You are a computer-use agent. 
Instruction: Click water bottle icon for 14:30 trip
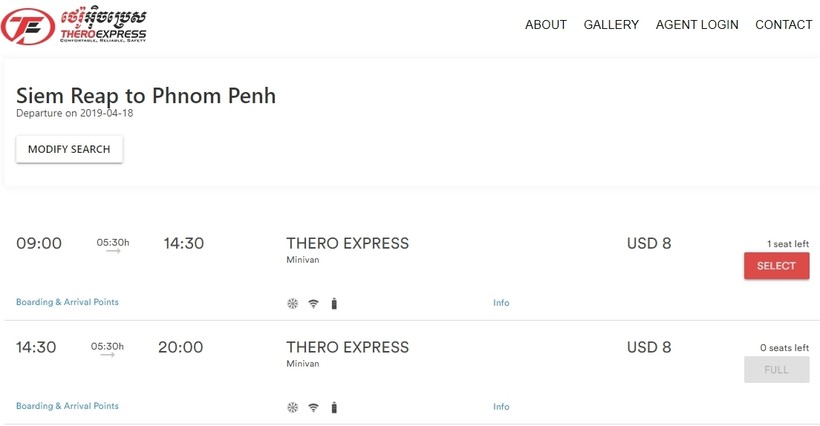click(x=334, y=407)
